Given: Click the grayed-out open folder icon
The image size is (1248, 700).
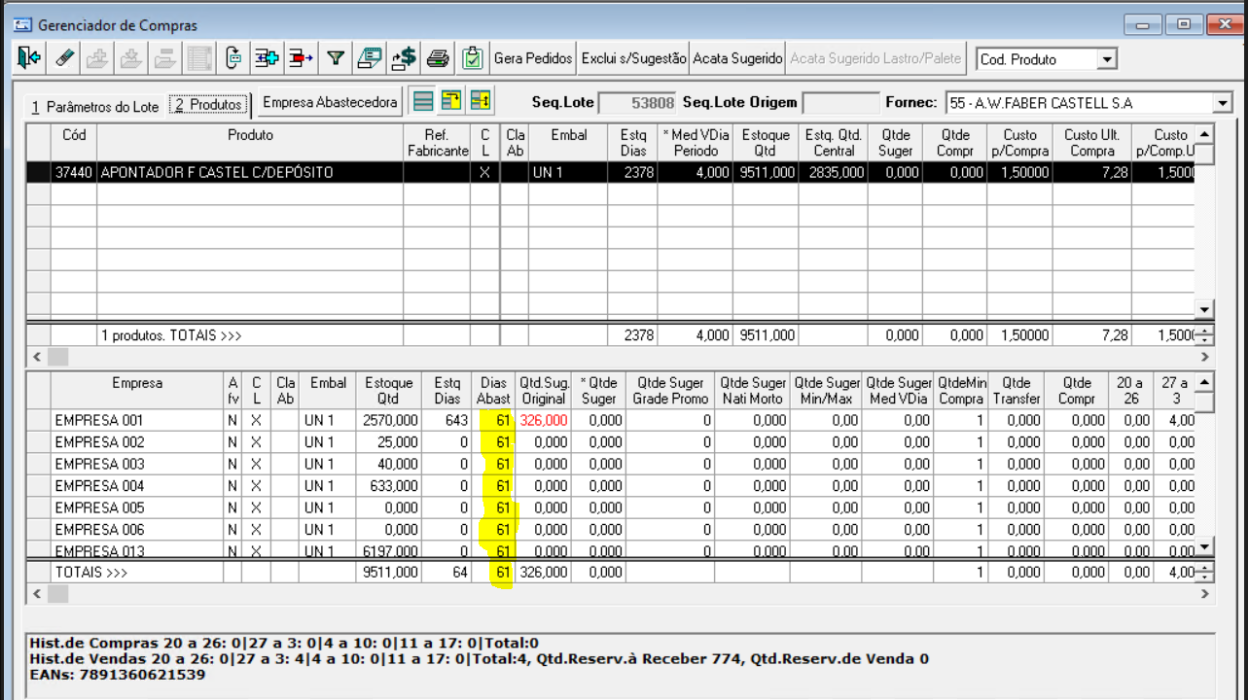Looking at the screenshot, I should [165, 59].
